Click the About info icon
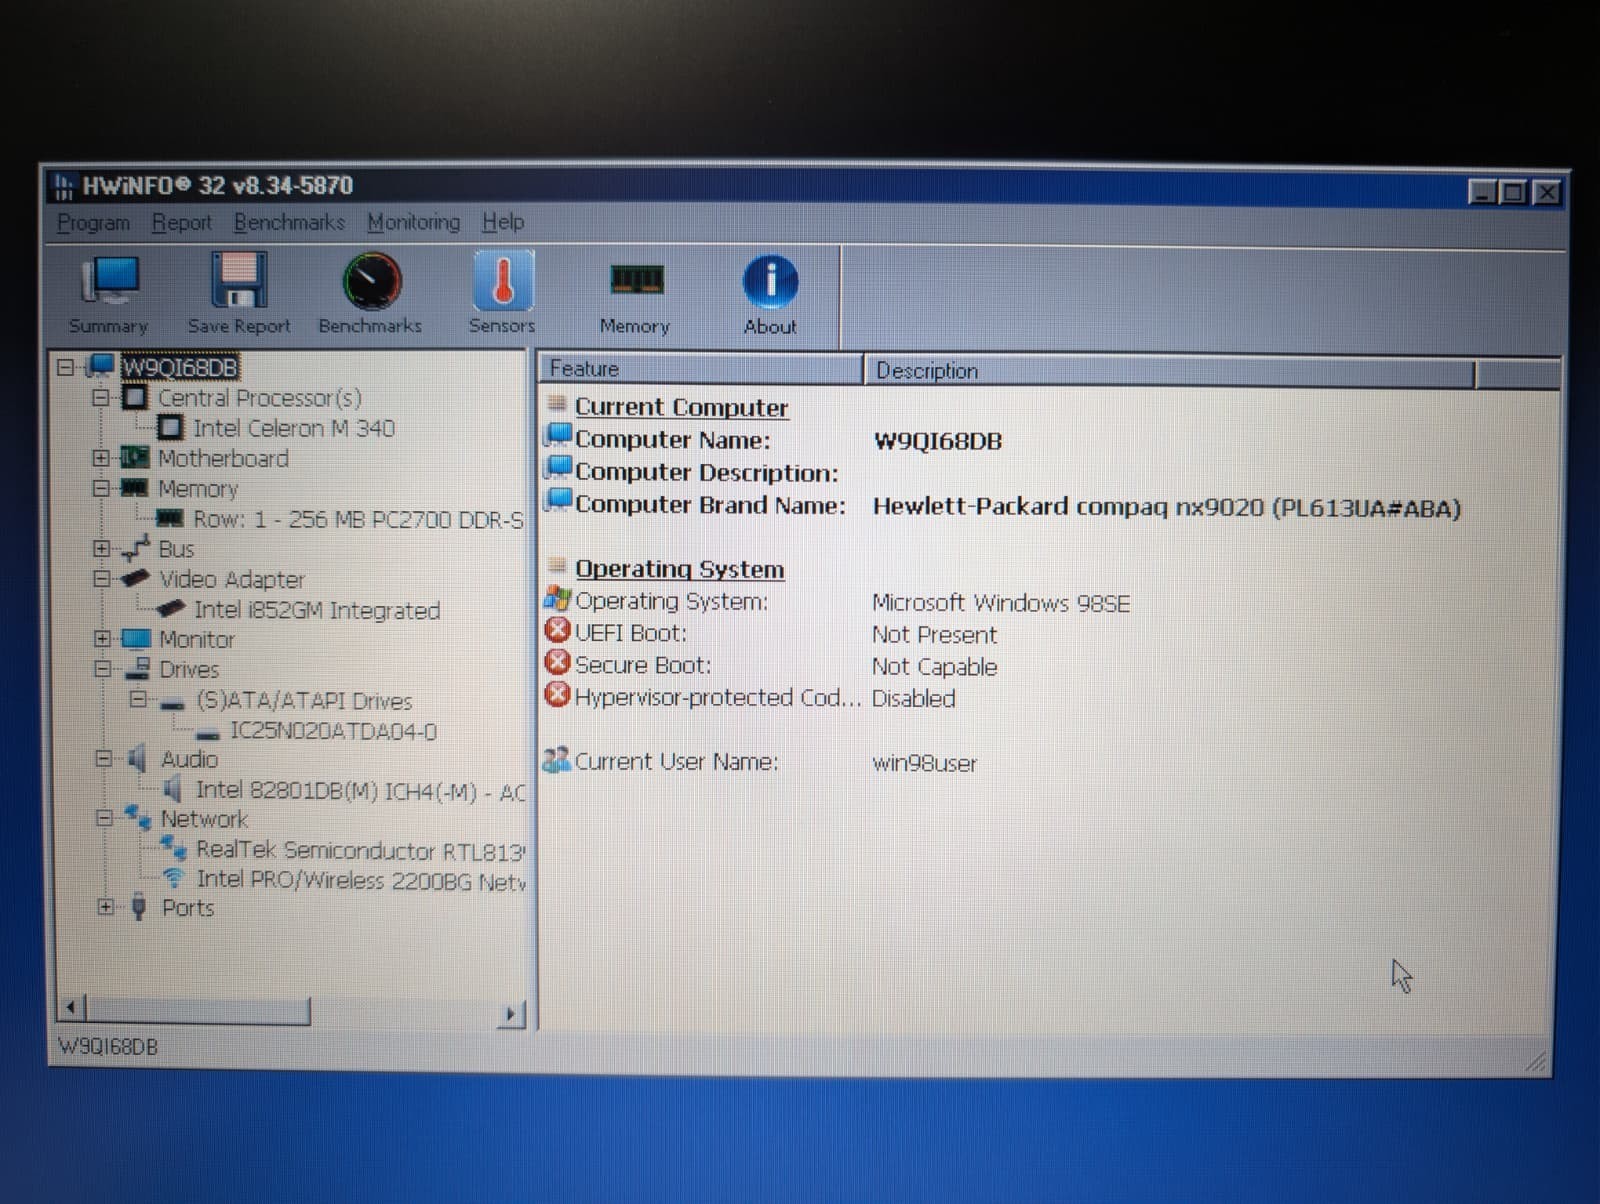 coord(770,294)
